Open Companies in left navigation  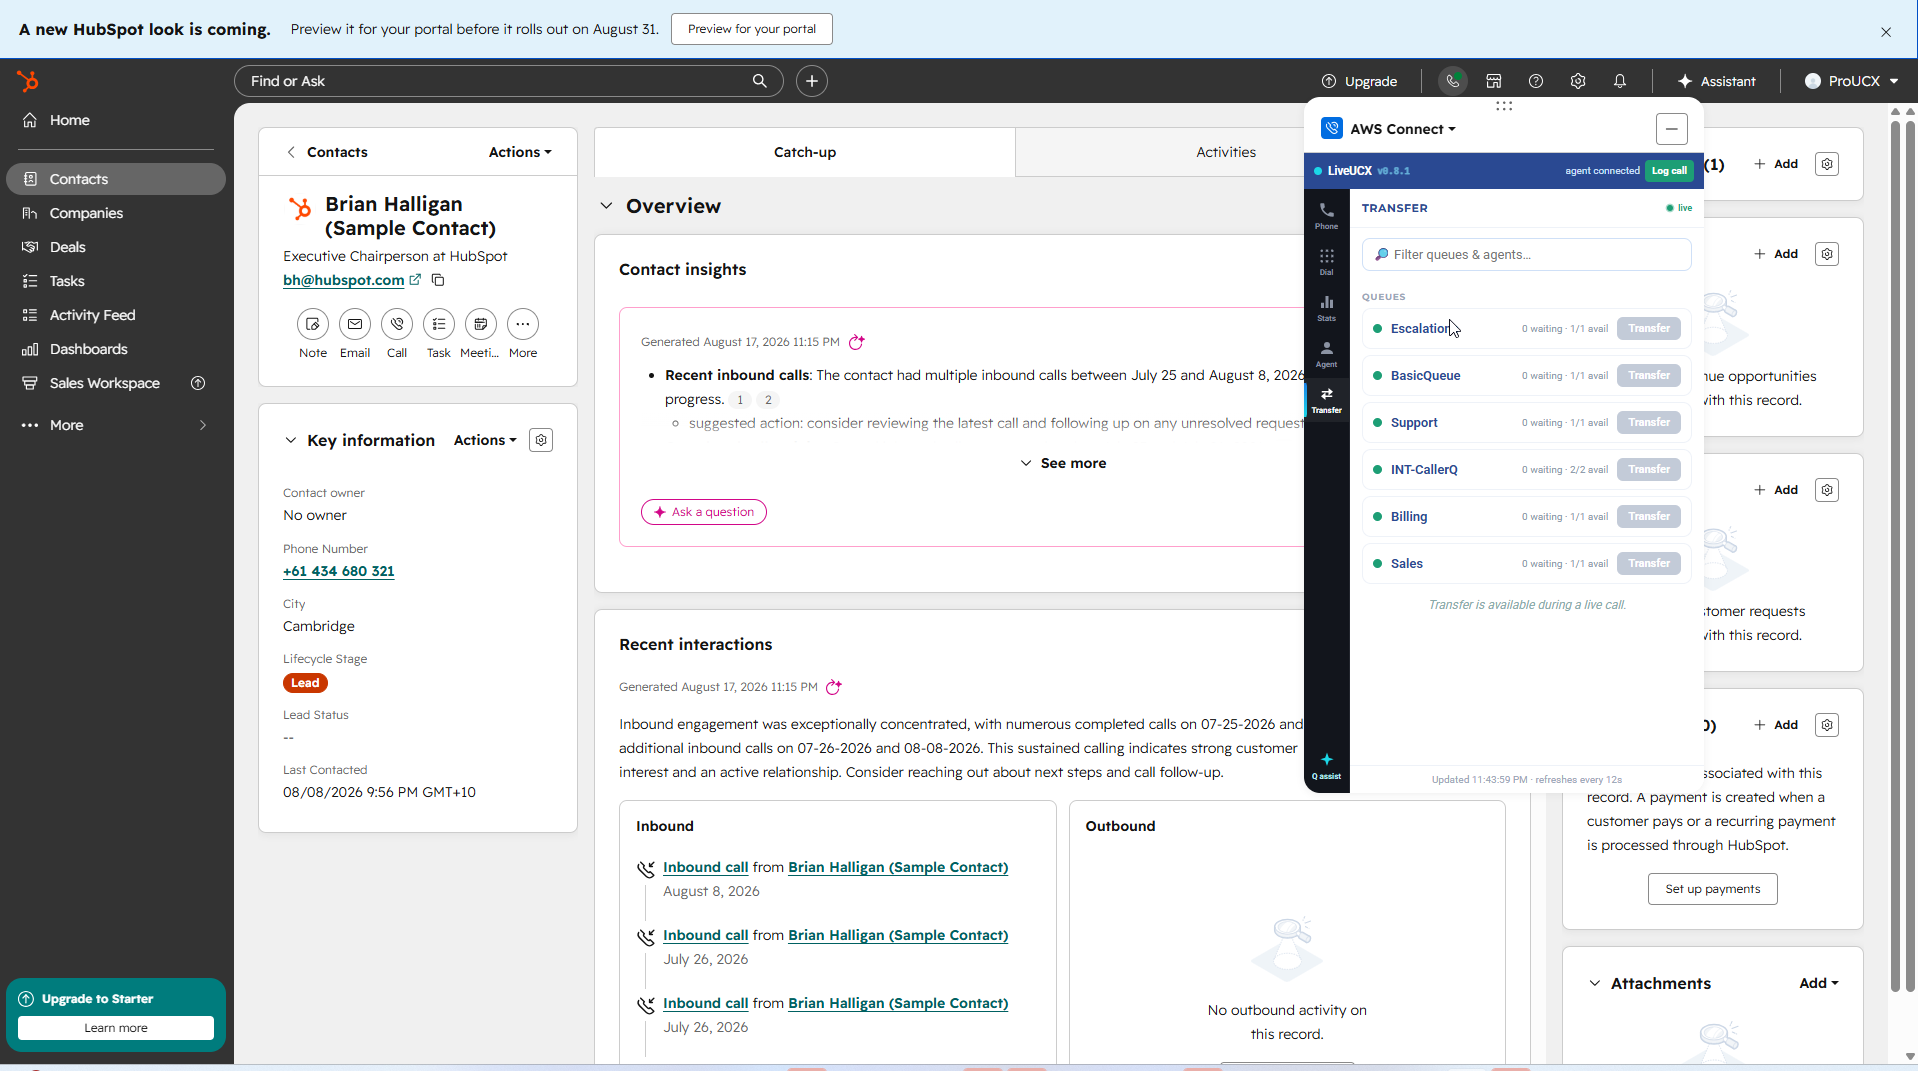click(x=116, y=213)
